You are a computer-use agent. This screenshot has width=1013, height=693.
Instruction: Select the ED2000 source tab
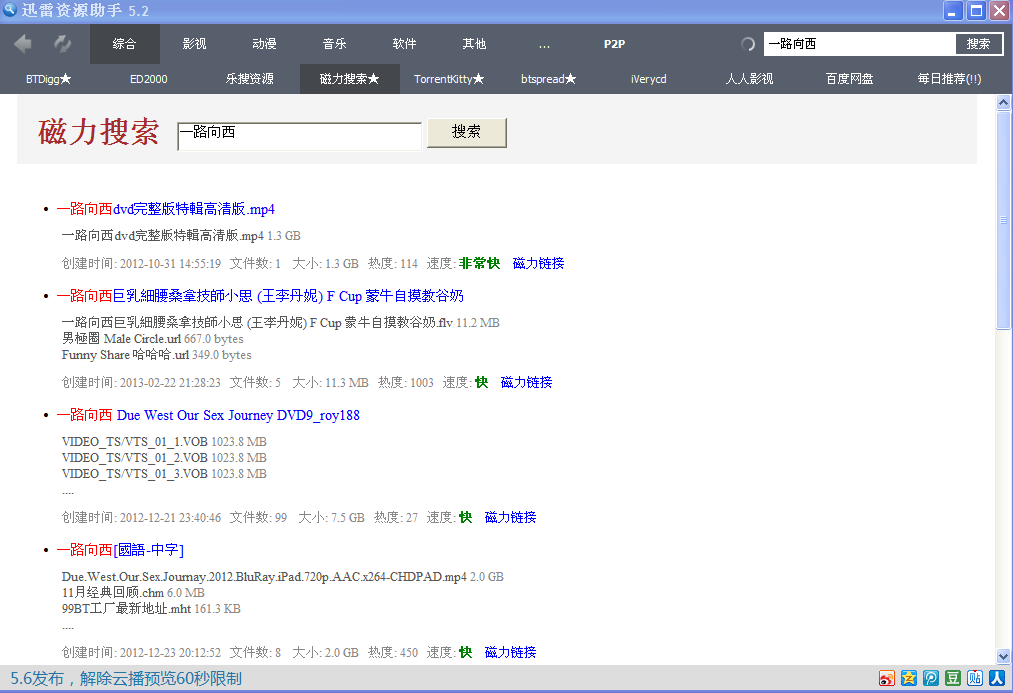[149, 79]
